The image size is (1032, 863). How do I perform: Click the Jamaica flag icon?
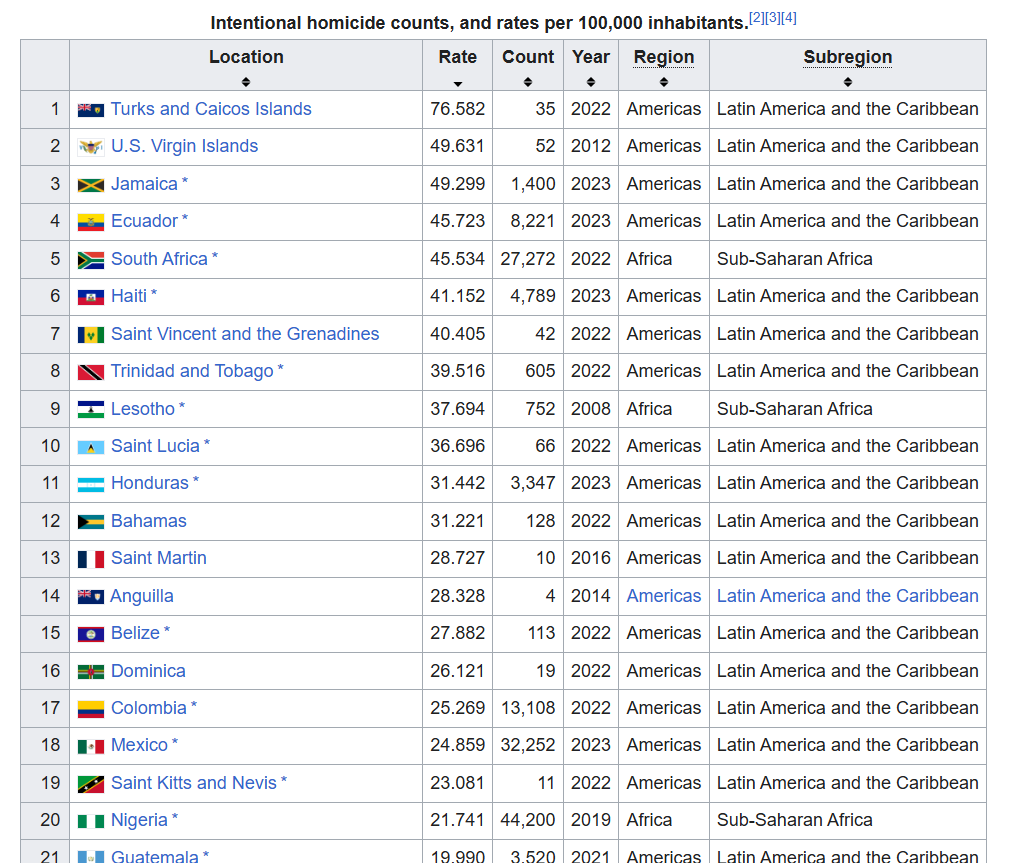coord(90,185)
